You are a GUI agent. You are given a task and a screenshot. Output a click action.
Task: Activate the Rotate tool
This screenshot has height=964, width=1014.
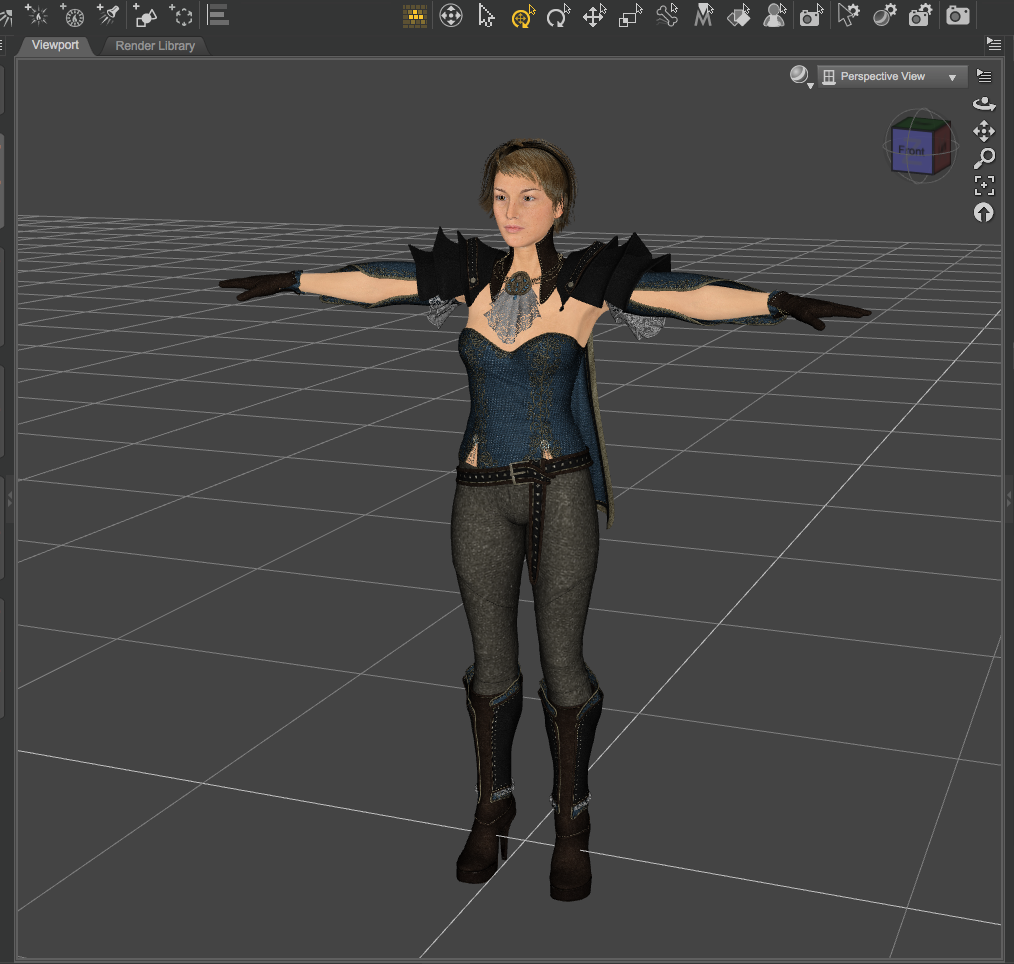coord(557,16)
